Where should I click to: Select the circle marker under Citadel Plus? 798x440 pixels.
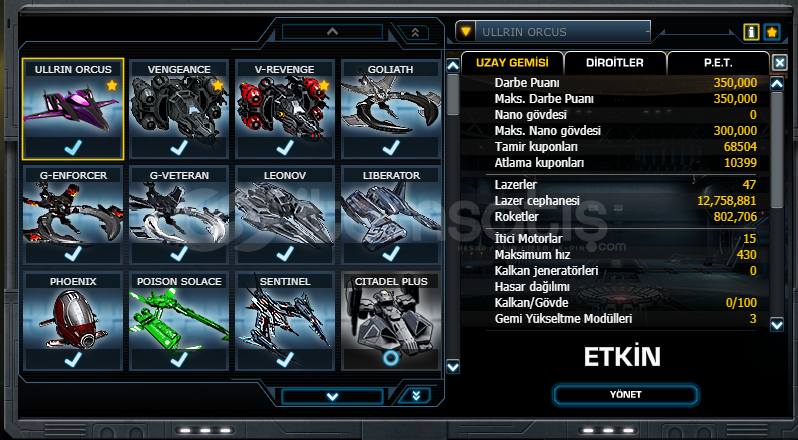point(390,359)
